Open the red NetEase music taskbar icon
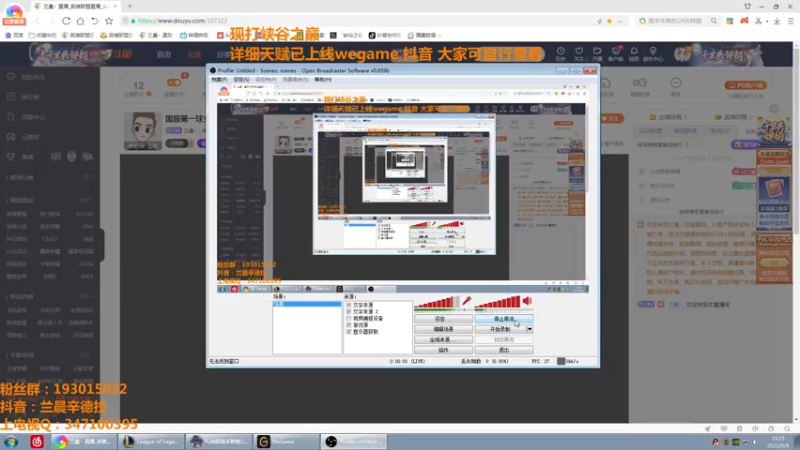This screenshot has height=450, width=800. click(37, 441)
